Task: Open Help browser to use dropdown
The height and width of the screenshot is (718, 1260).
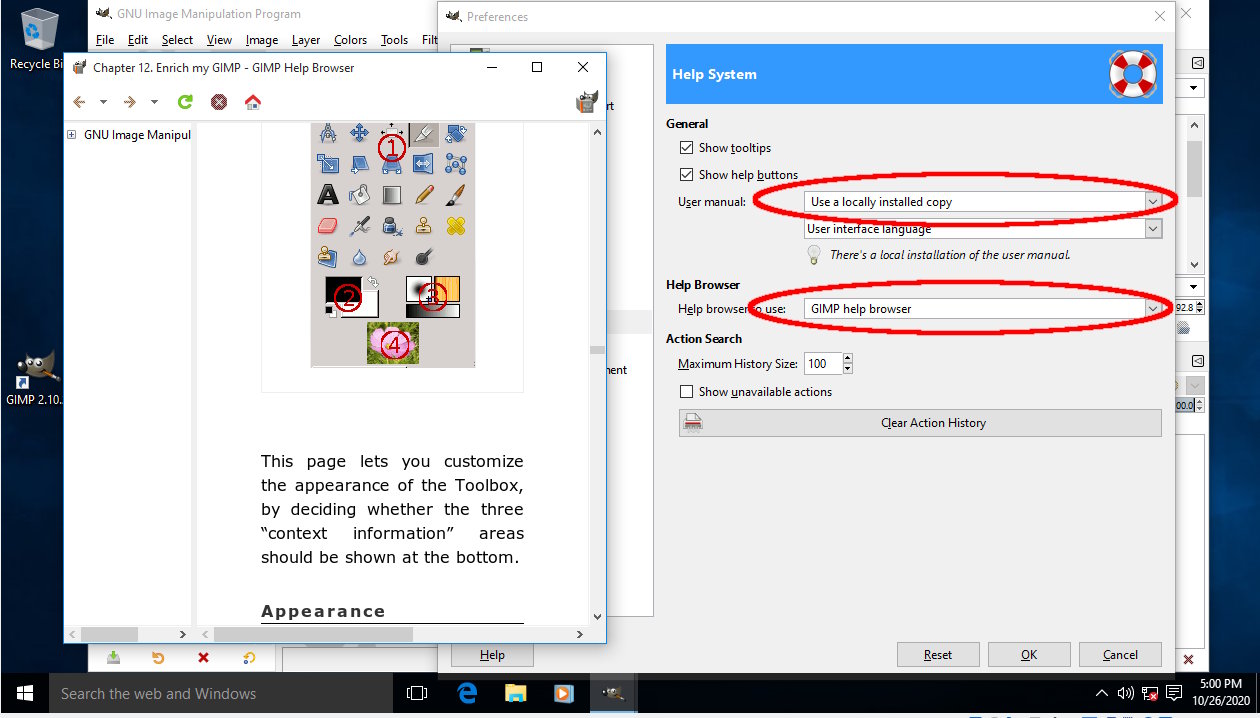Action: 983,309
